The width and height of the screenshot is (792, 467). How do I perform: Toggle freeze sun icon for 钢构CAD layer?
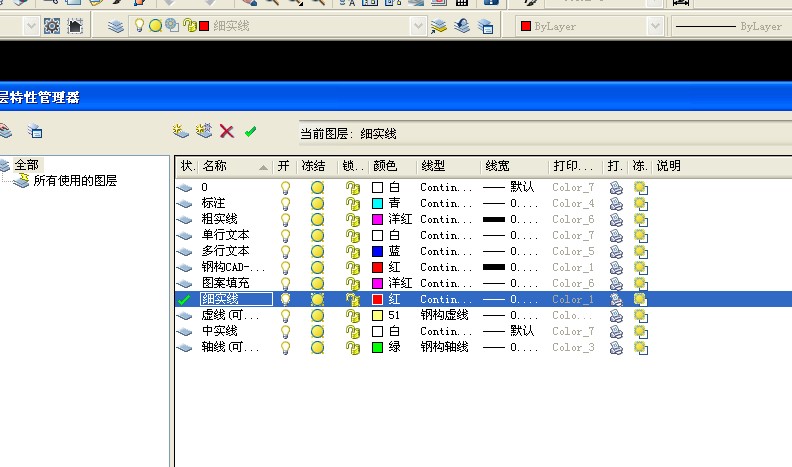317,268
